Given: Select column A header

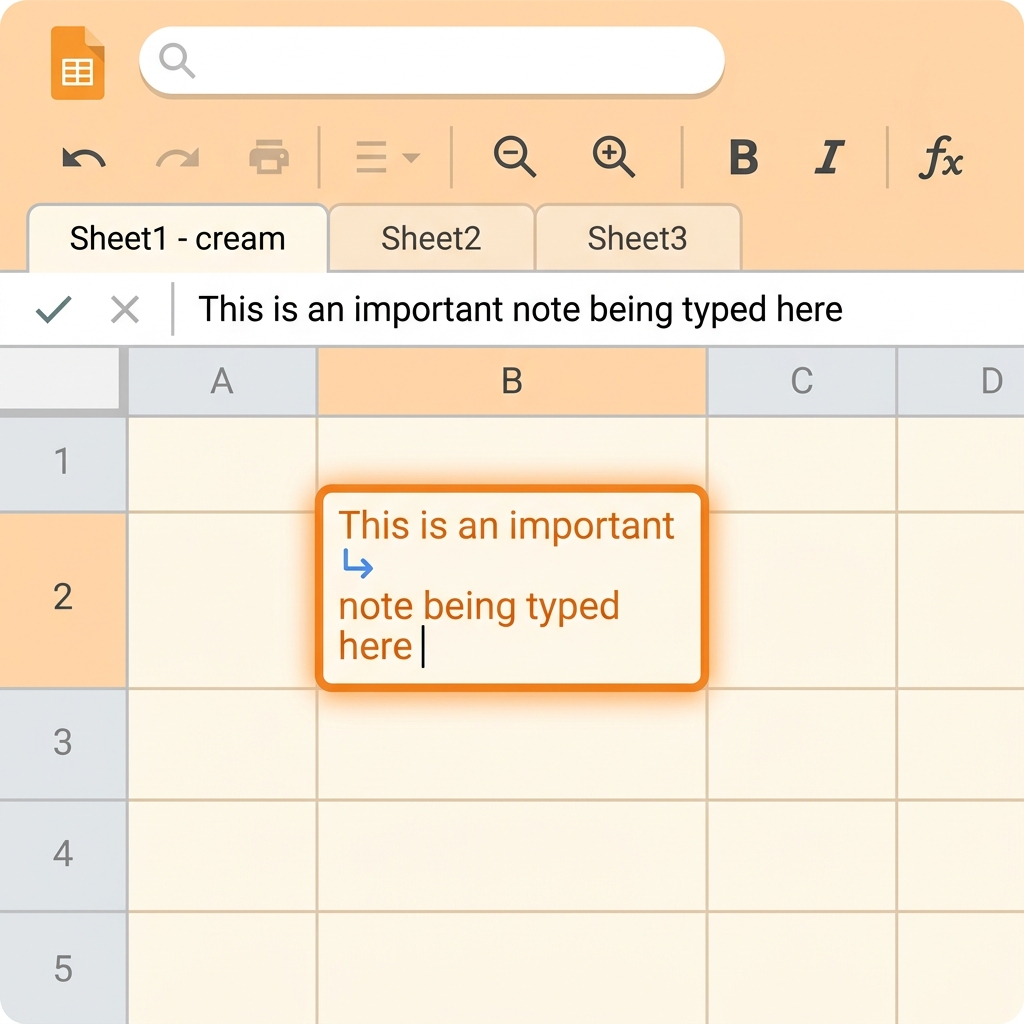Looking at the screenshot, I should click(x=222, y=381).
